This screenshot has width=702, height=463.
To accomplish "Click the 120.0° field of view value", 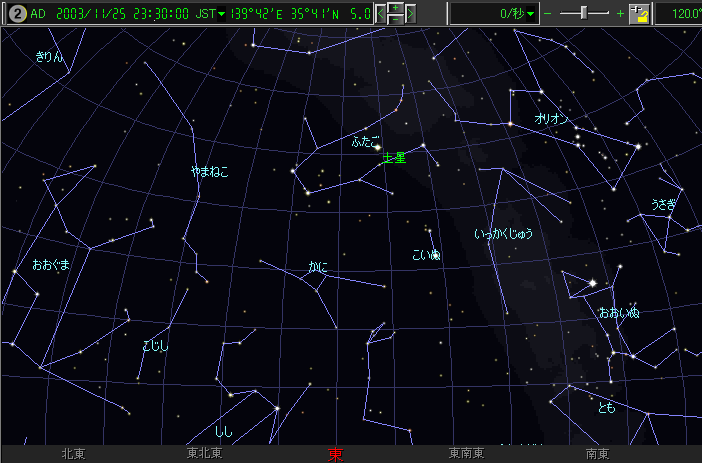I will 682,14.
